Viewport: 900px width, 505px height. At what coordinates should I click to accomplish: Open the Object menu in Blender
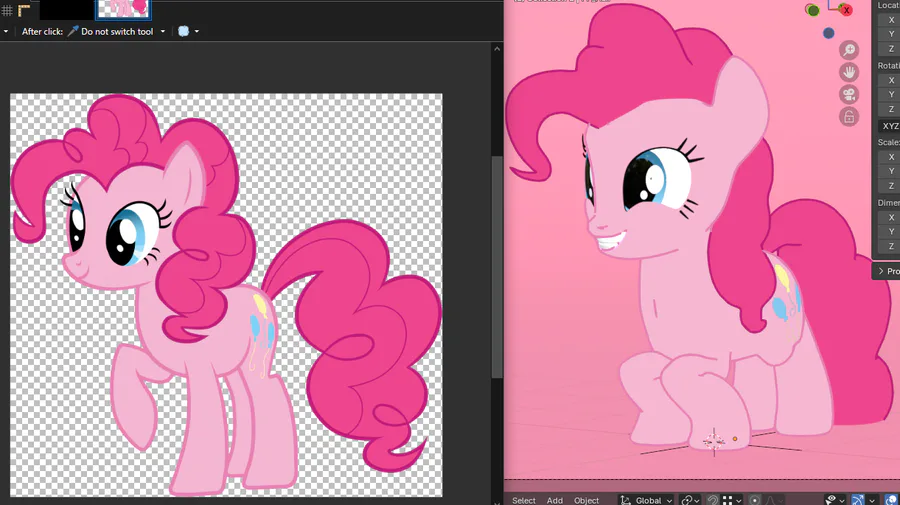(586, 500)
